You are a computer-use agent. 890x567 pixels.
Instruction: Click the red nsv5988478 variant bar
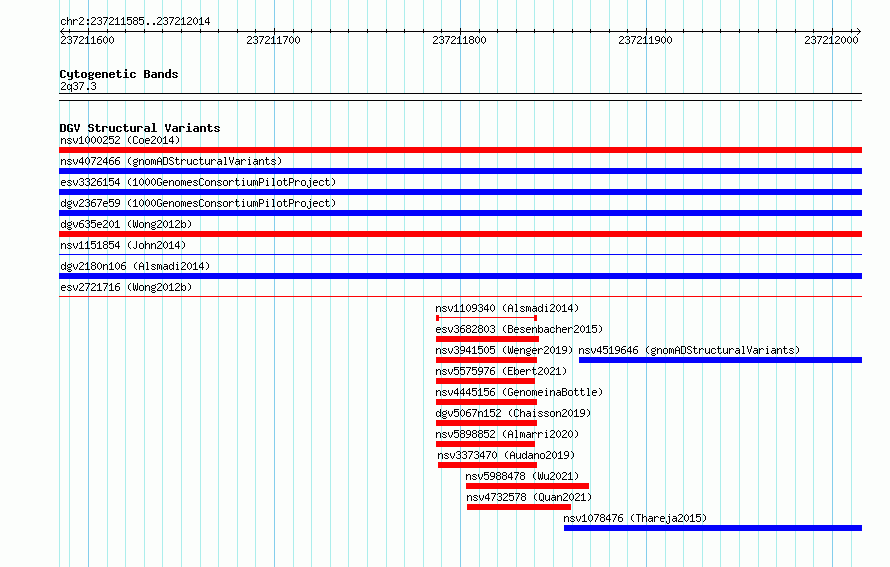click(527, 486)
